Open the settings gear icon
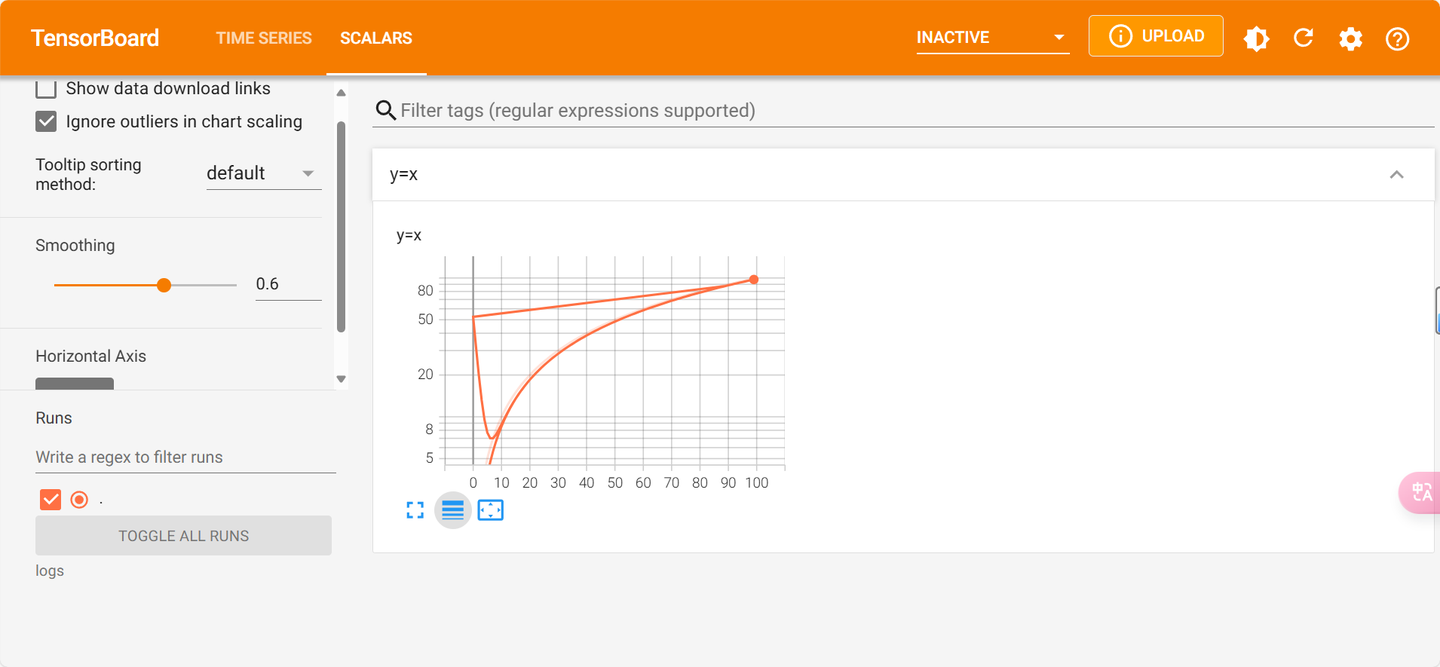 pos(1350,38)
